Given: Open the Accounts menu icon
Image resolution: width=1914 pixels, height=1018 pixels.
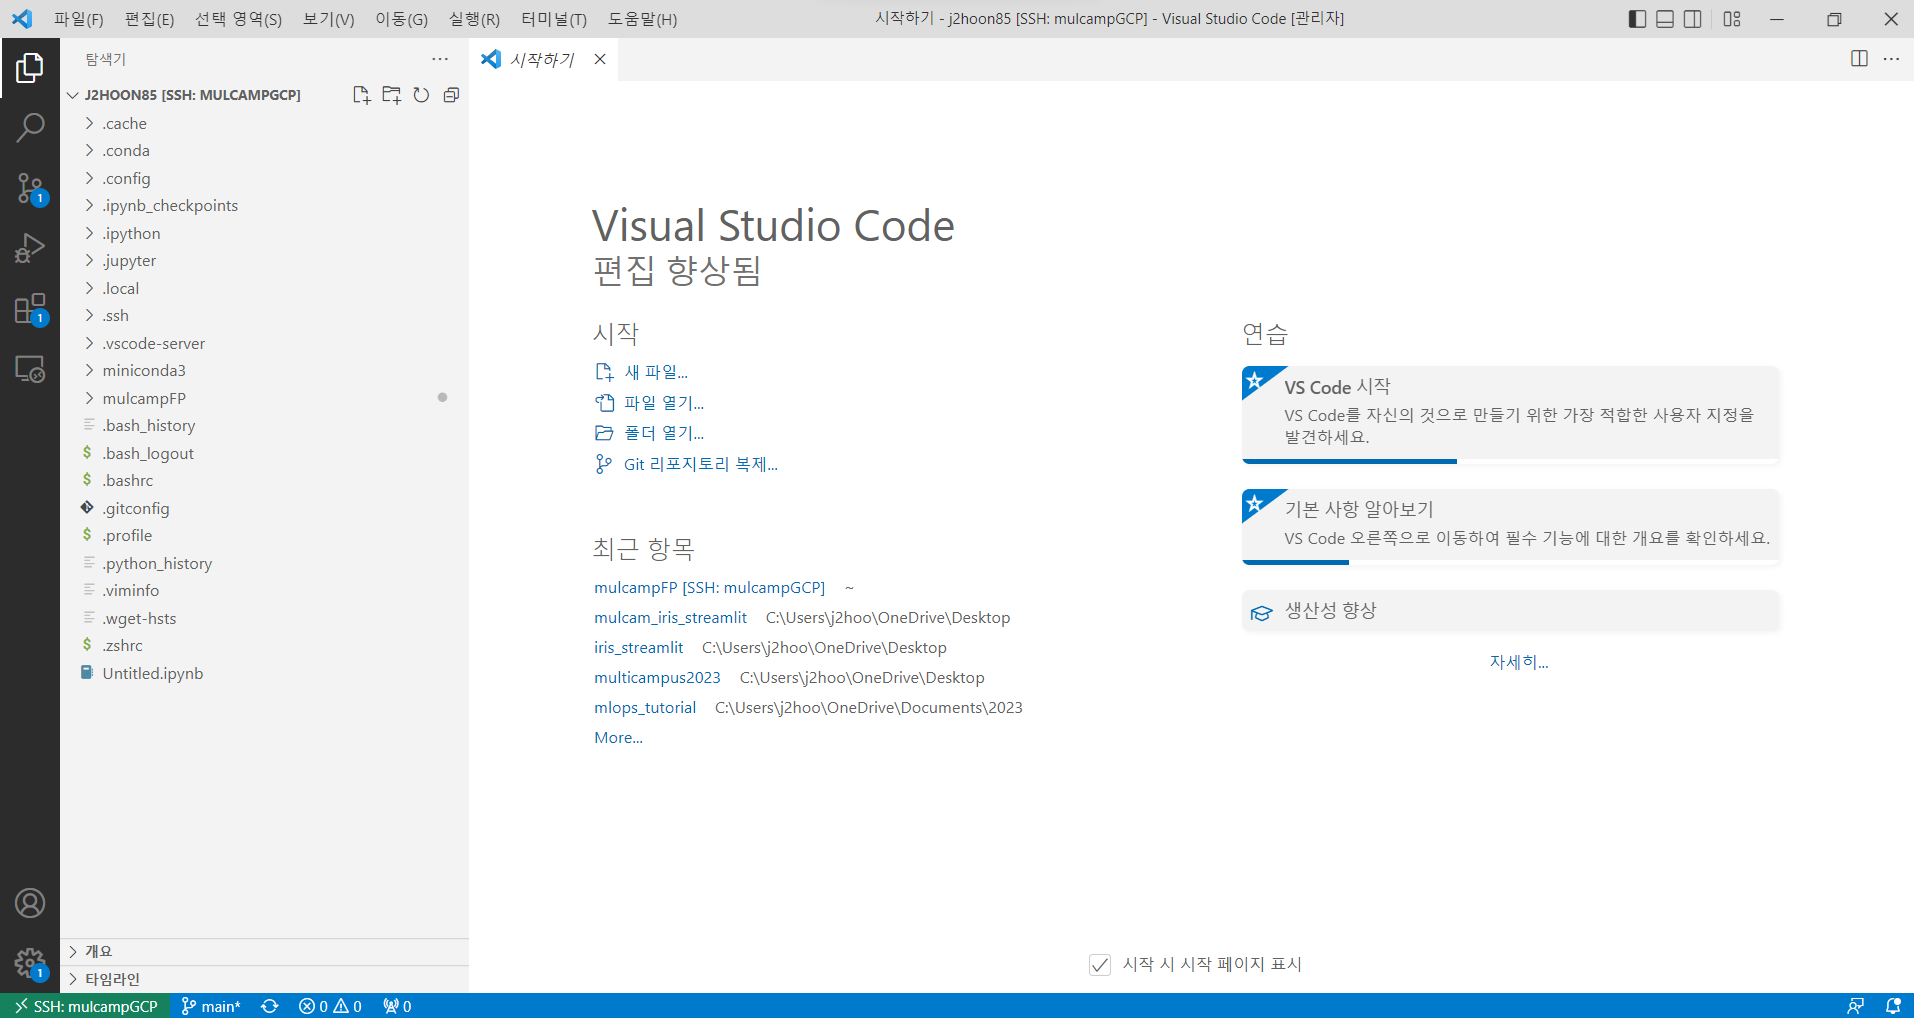Looking at the screenshot, I should tap(30, 903).
